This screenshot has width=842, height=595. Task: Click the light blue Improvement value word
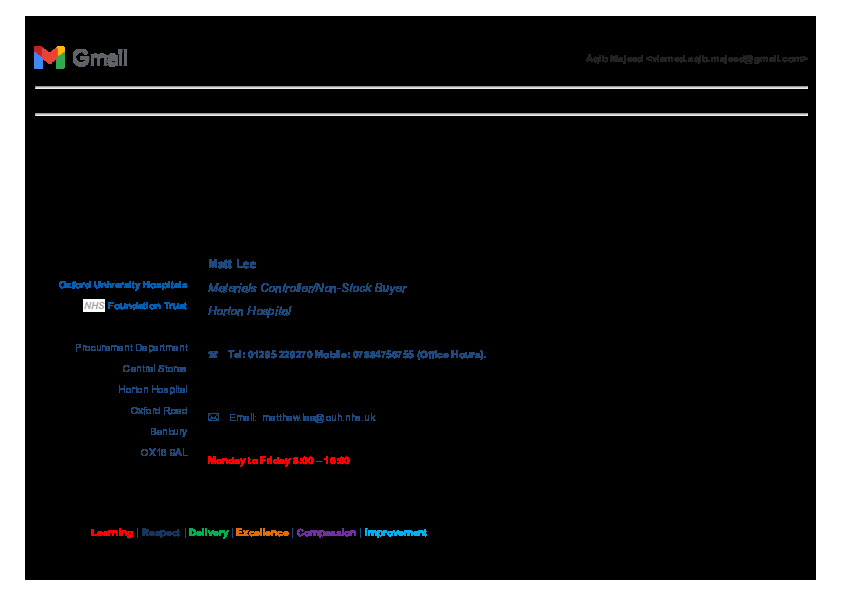[395, 533]
